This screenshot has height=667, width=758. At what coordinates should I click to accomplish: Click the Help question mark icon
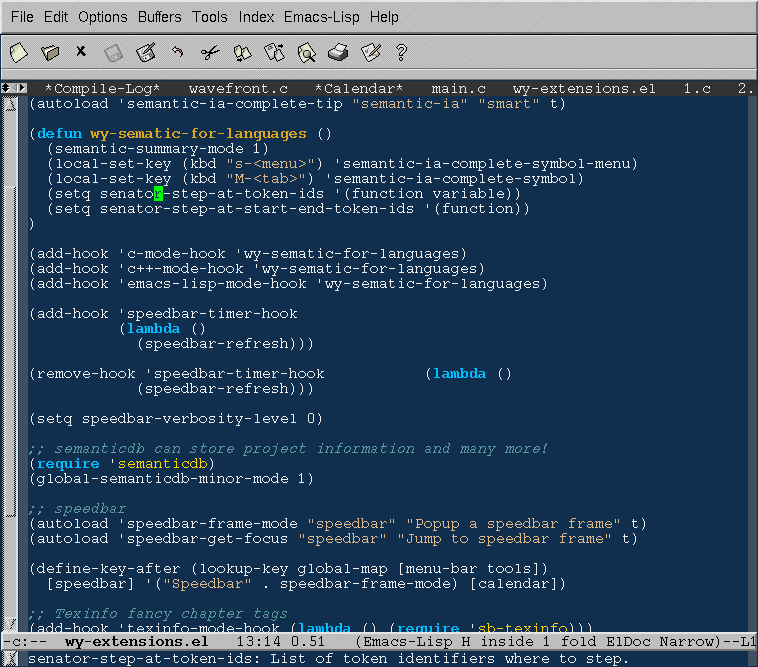click(x=401, y=52)
